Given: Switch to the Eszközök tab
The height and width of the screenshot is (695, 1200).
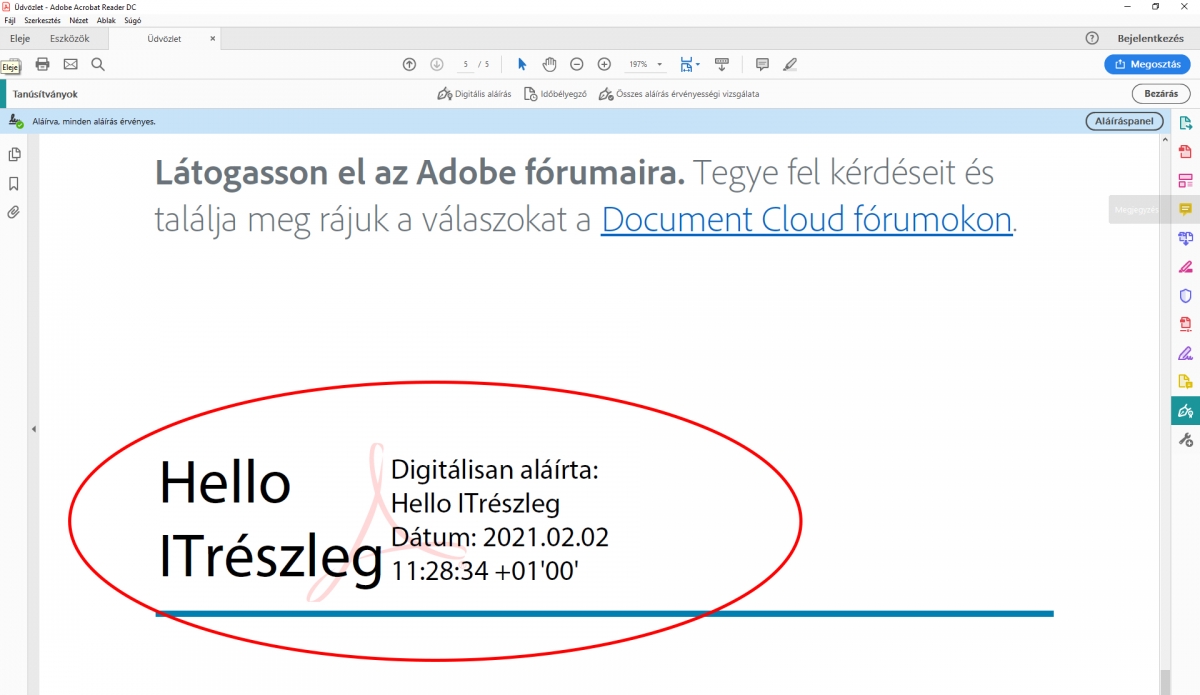Looking at the screenshot, I should [69, 39].
